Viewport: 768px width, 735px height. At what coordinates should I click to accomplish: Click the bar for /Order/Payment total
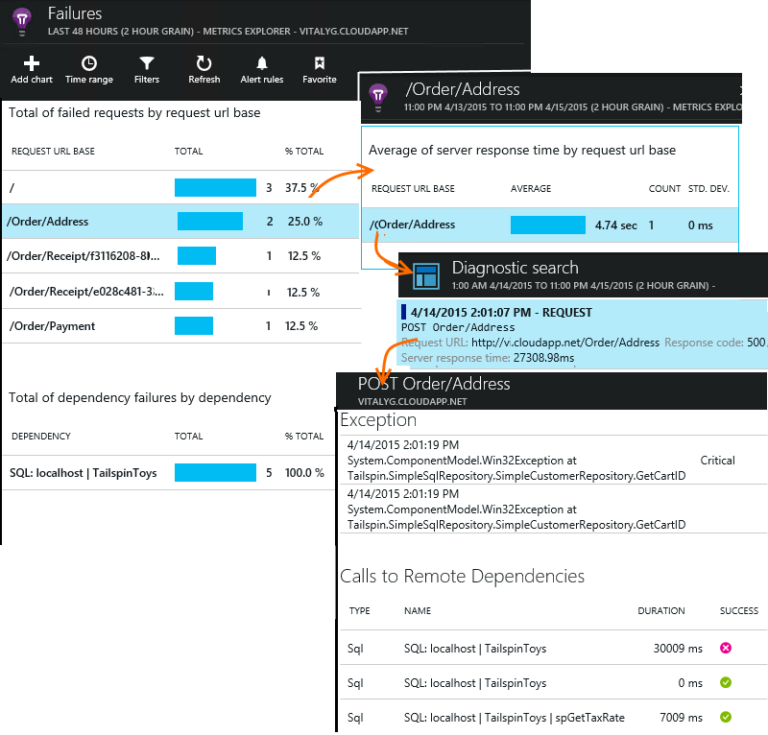(x=194, y=326)
